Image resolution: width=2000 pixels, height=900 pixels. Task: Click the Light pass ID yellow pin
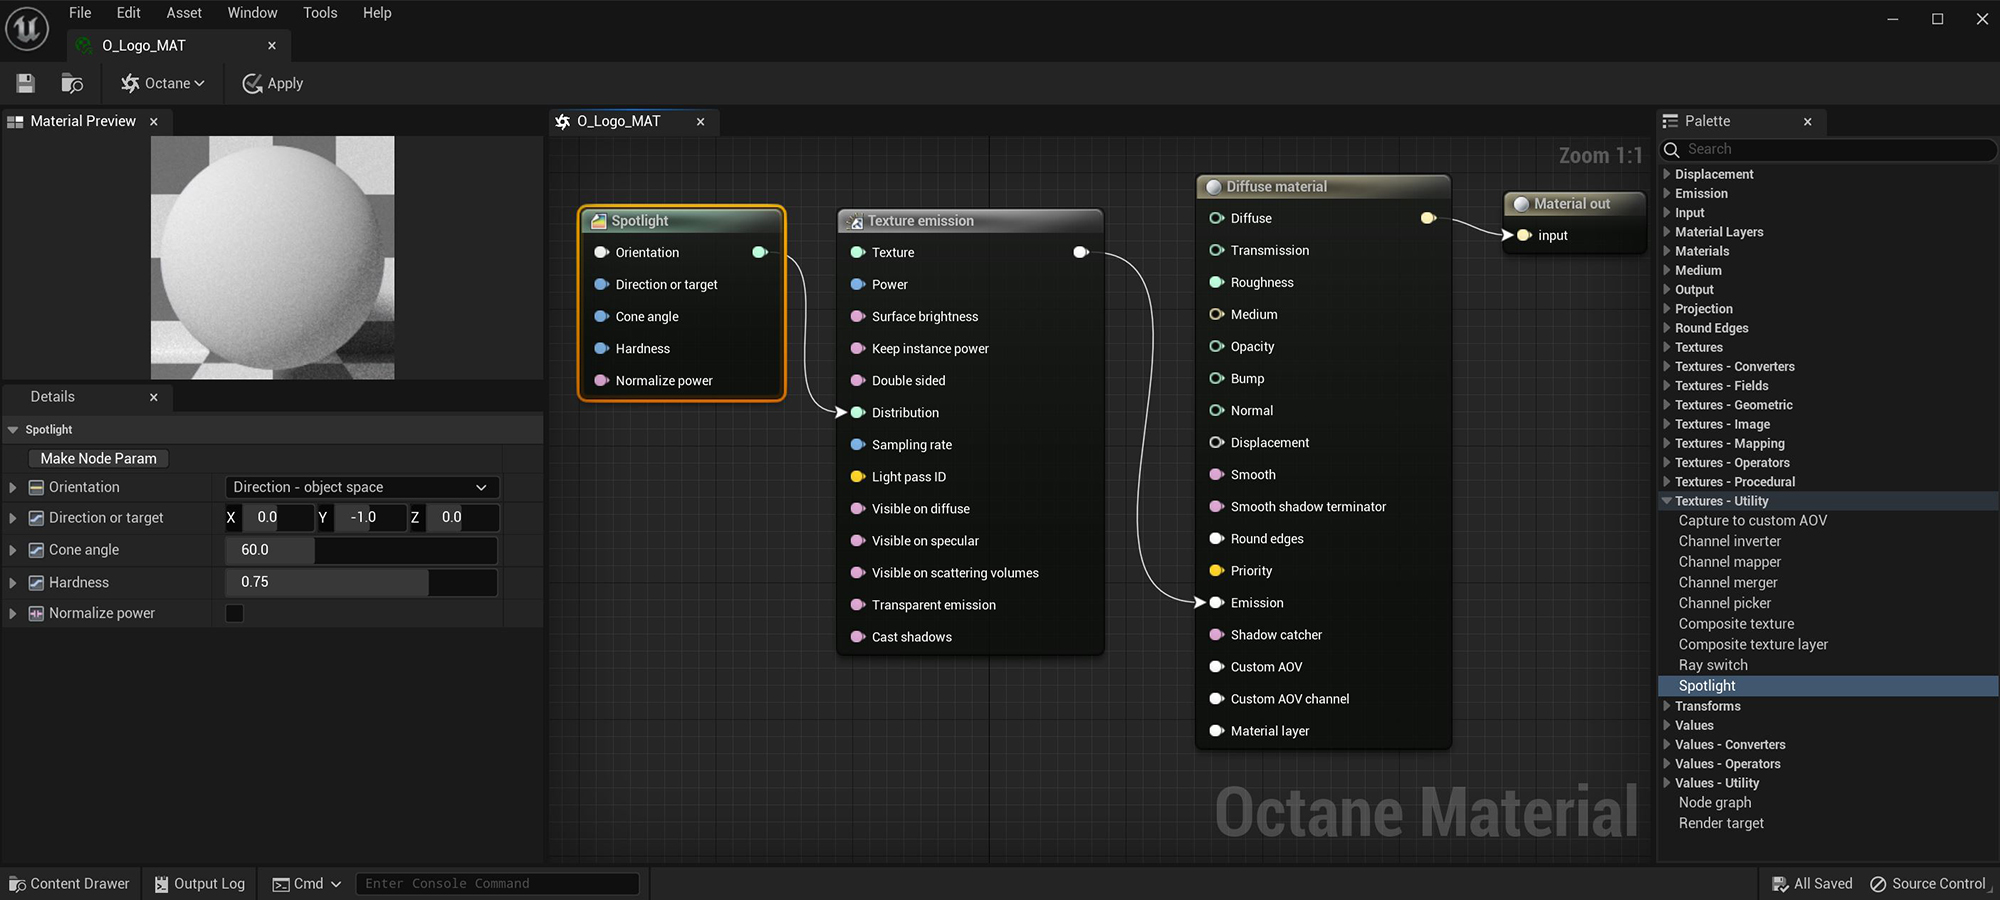tap(858, 477)
